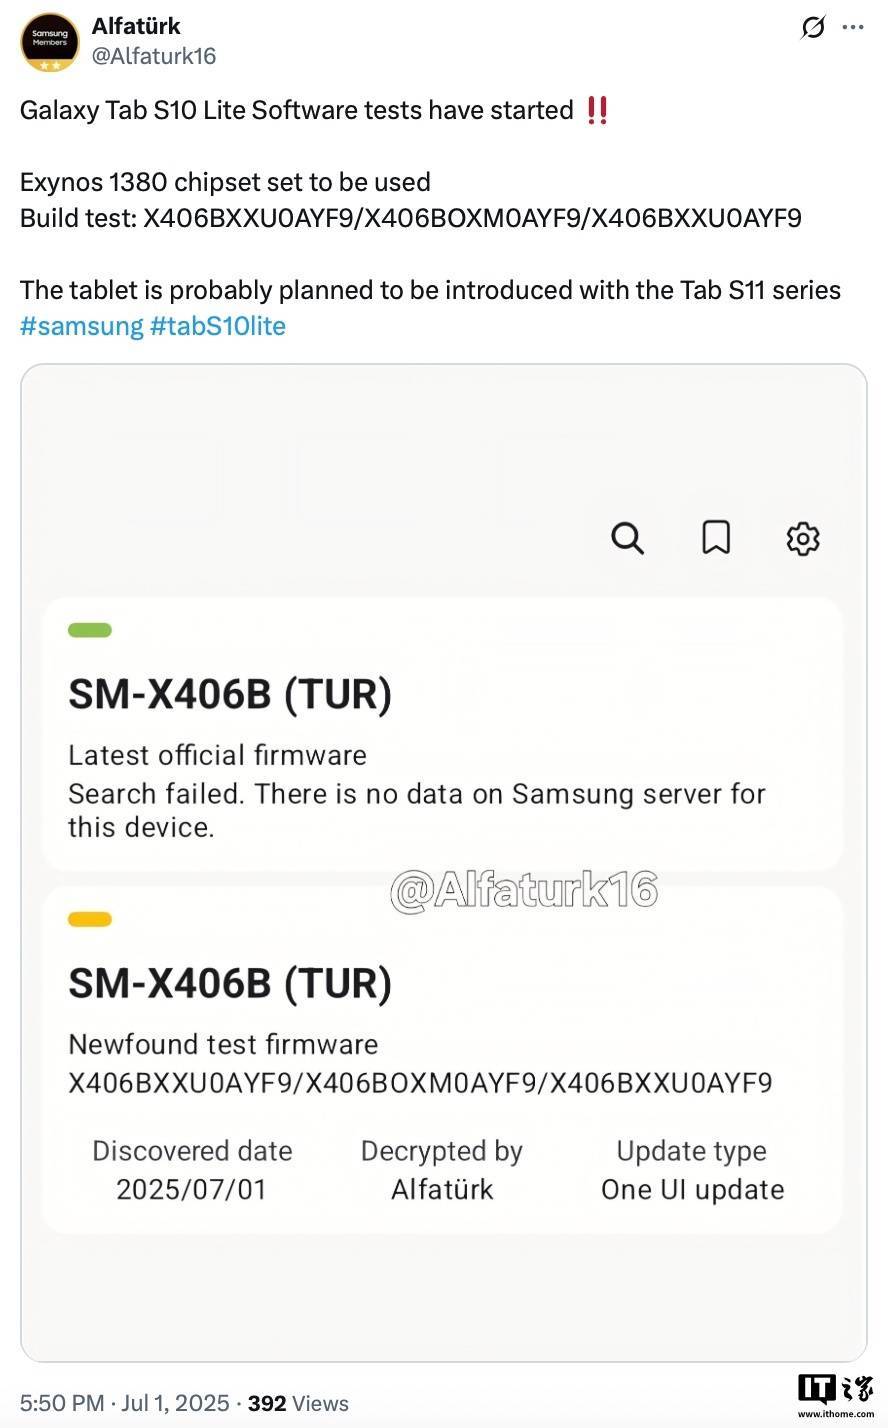
Task: Click the green status indicator pill
Action: tap(90, 630)
